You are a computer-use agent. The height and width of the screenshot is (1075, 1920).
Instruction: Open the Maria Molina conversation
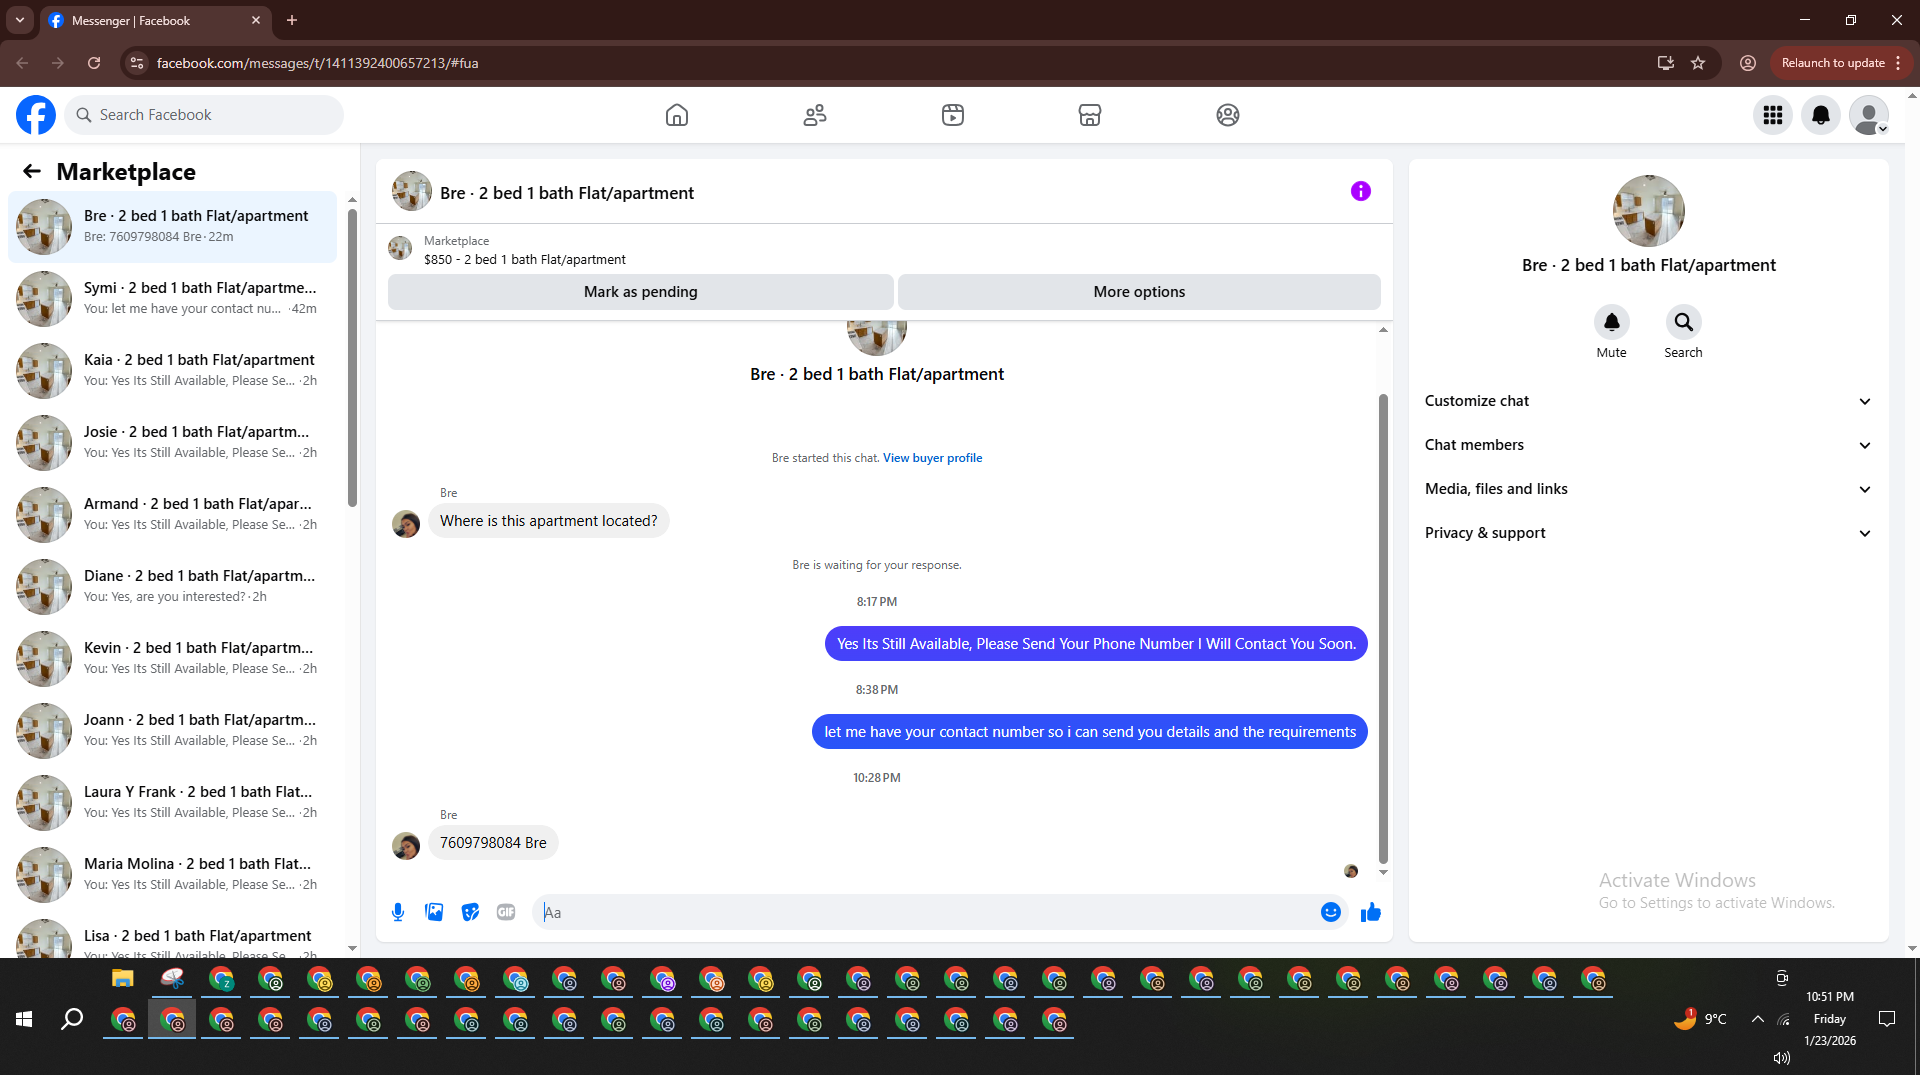click(x=172, y=874)
